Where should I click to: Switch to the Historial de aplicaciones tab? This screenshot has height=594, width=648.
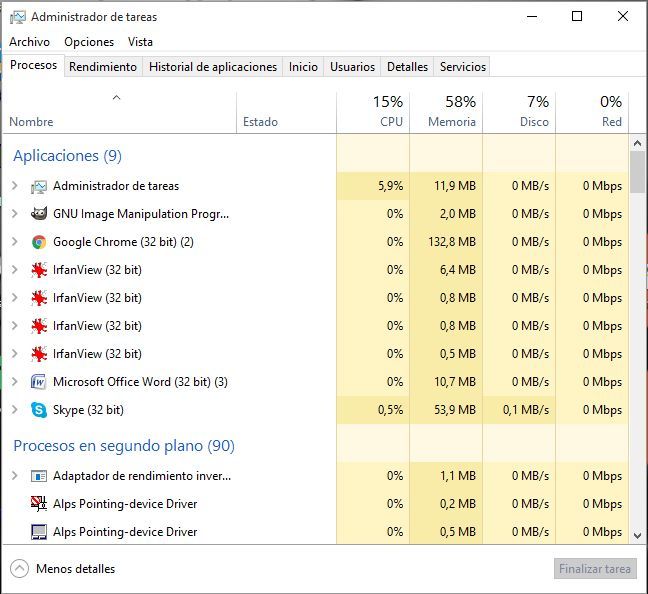[213, 67]
